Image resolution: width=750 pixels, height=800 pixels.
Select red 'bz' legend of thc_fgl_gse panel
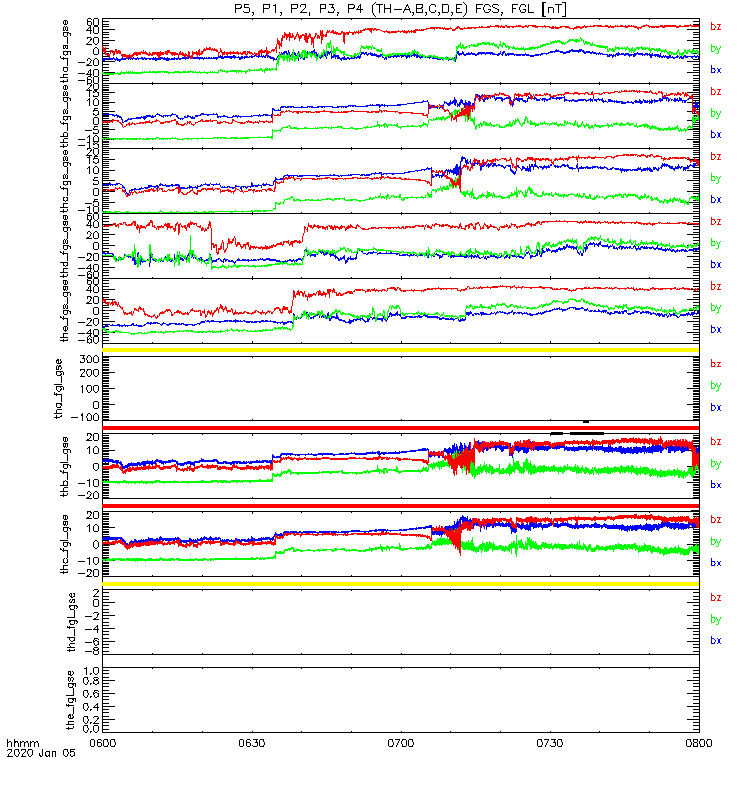pyautogui.click(x=716, y=519)
